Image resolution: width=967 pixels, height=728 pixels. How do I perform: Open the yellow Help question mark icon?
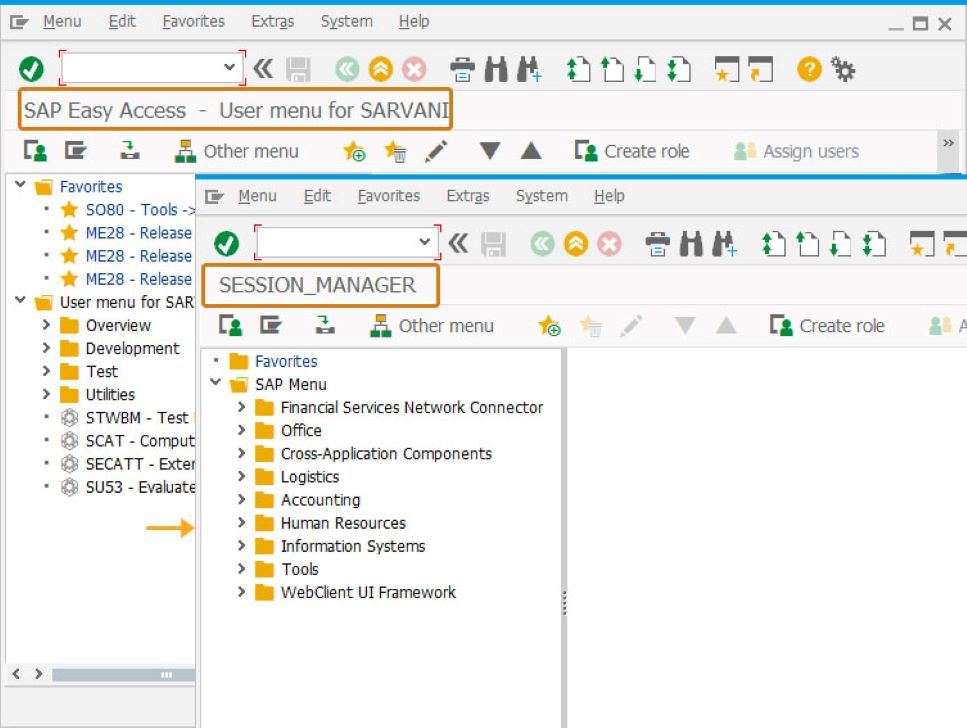[x=809, y=69]
